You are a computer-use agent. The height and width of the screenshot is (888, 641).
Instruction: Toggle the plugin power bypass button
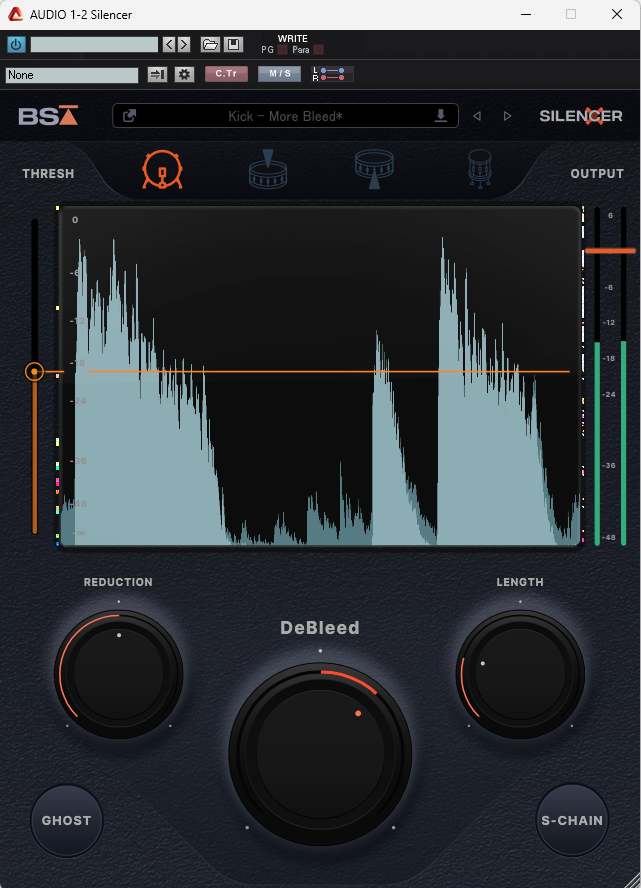16,44
